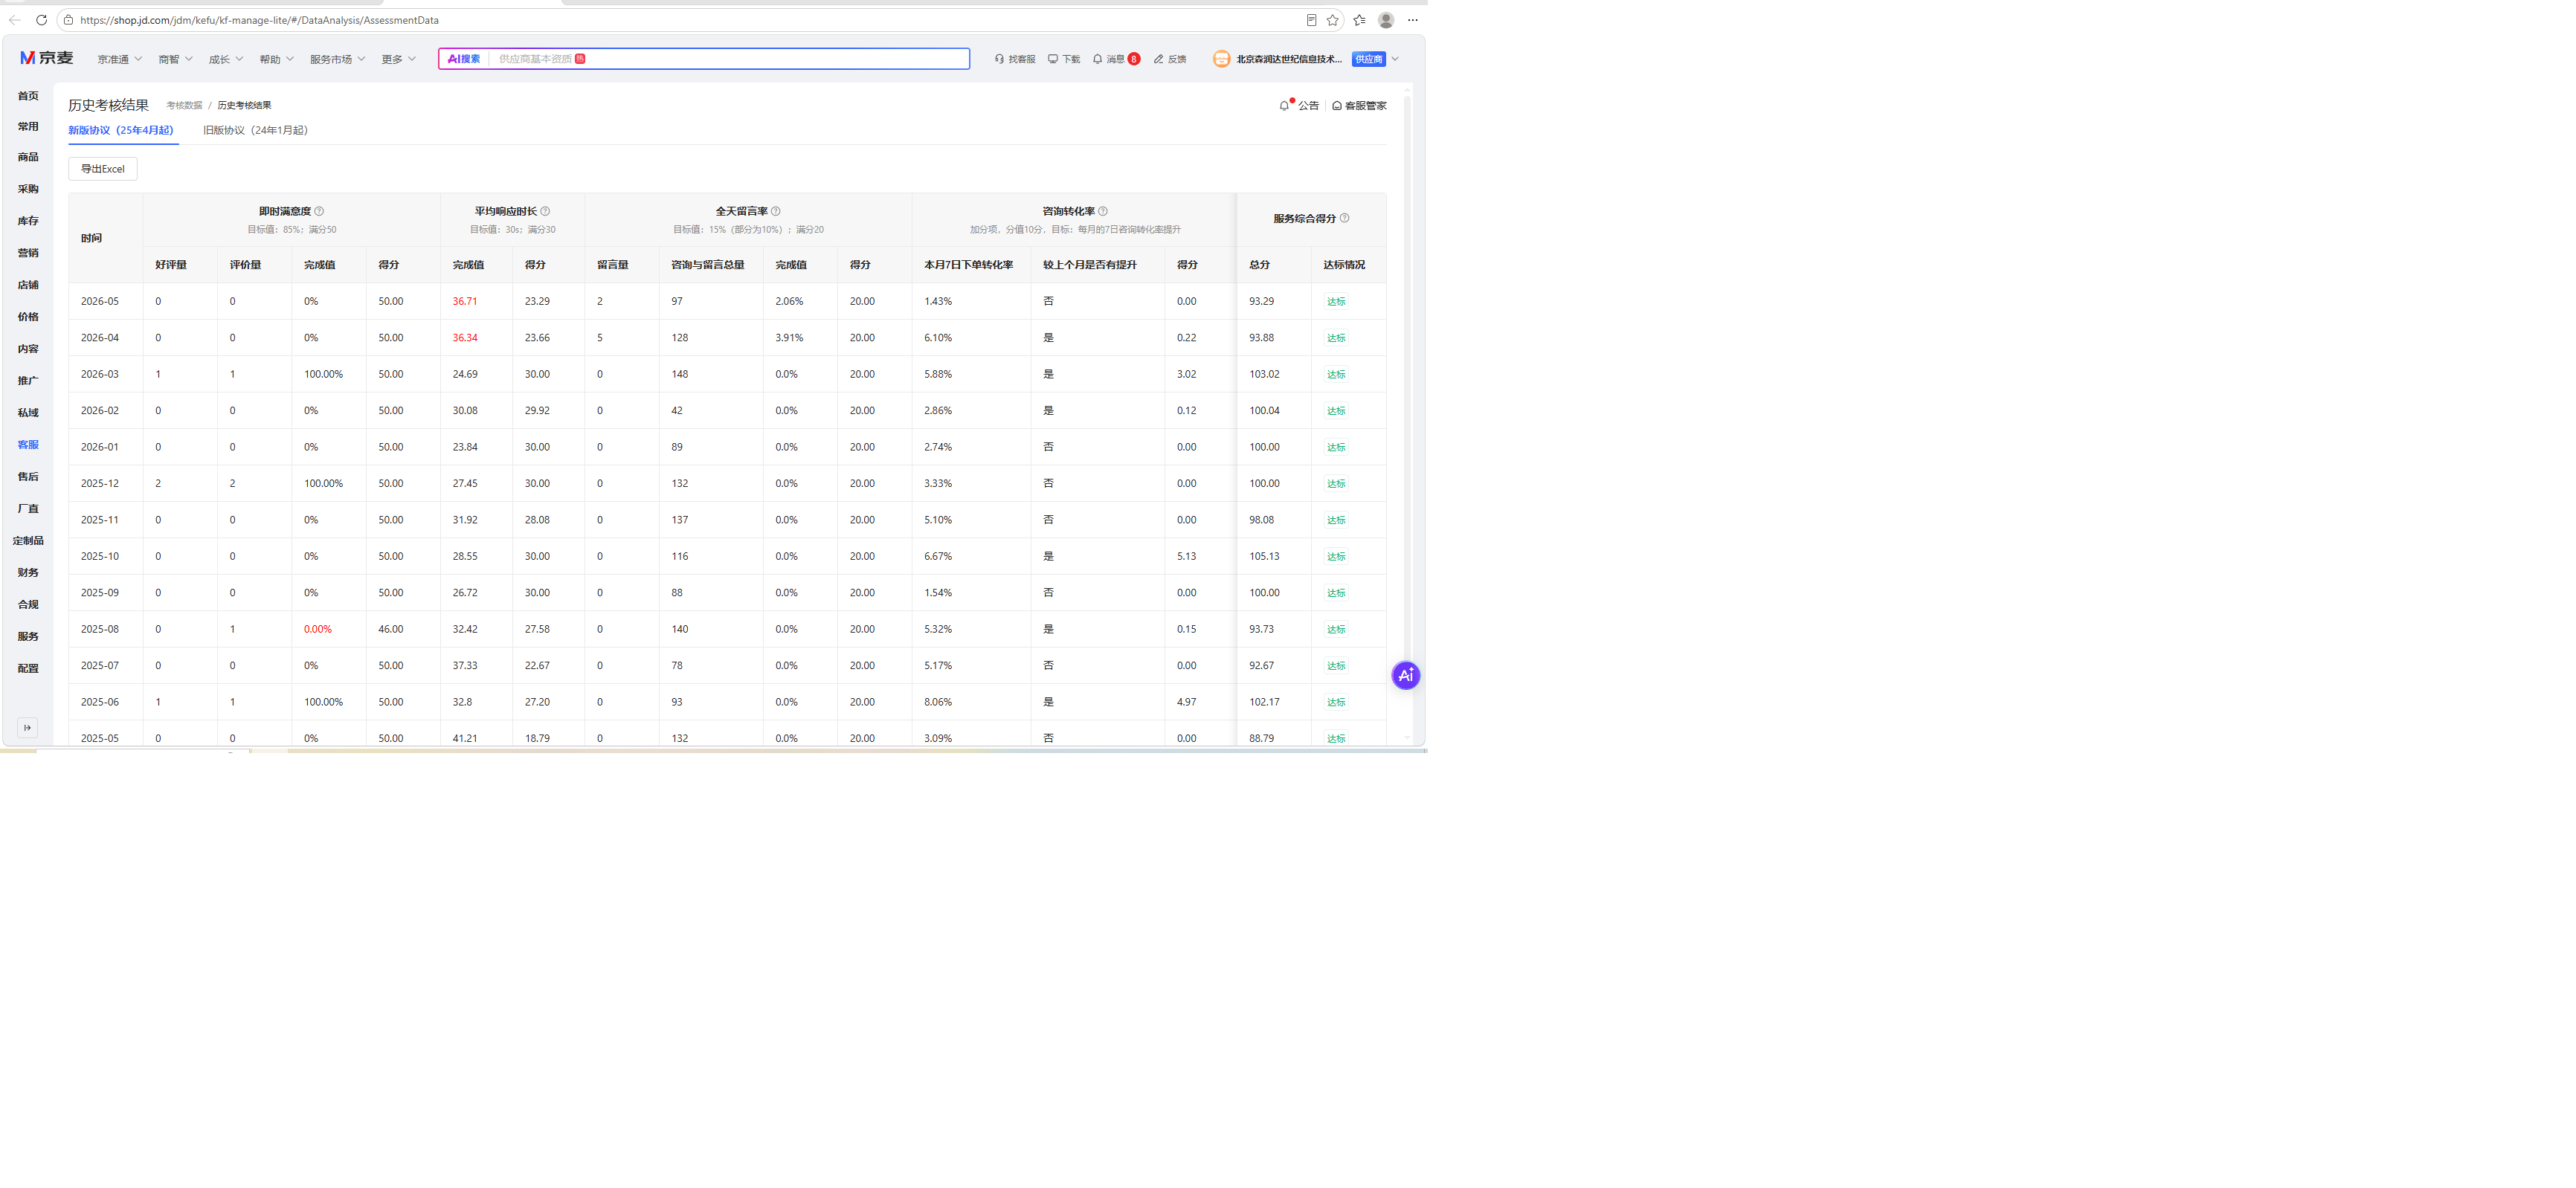Reload the page with refresh icon
The width and height of the screenshot is (2576, 1188).
[41, 20]
